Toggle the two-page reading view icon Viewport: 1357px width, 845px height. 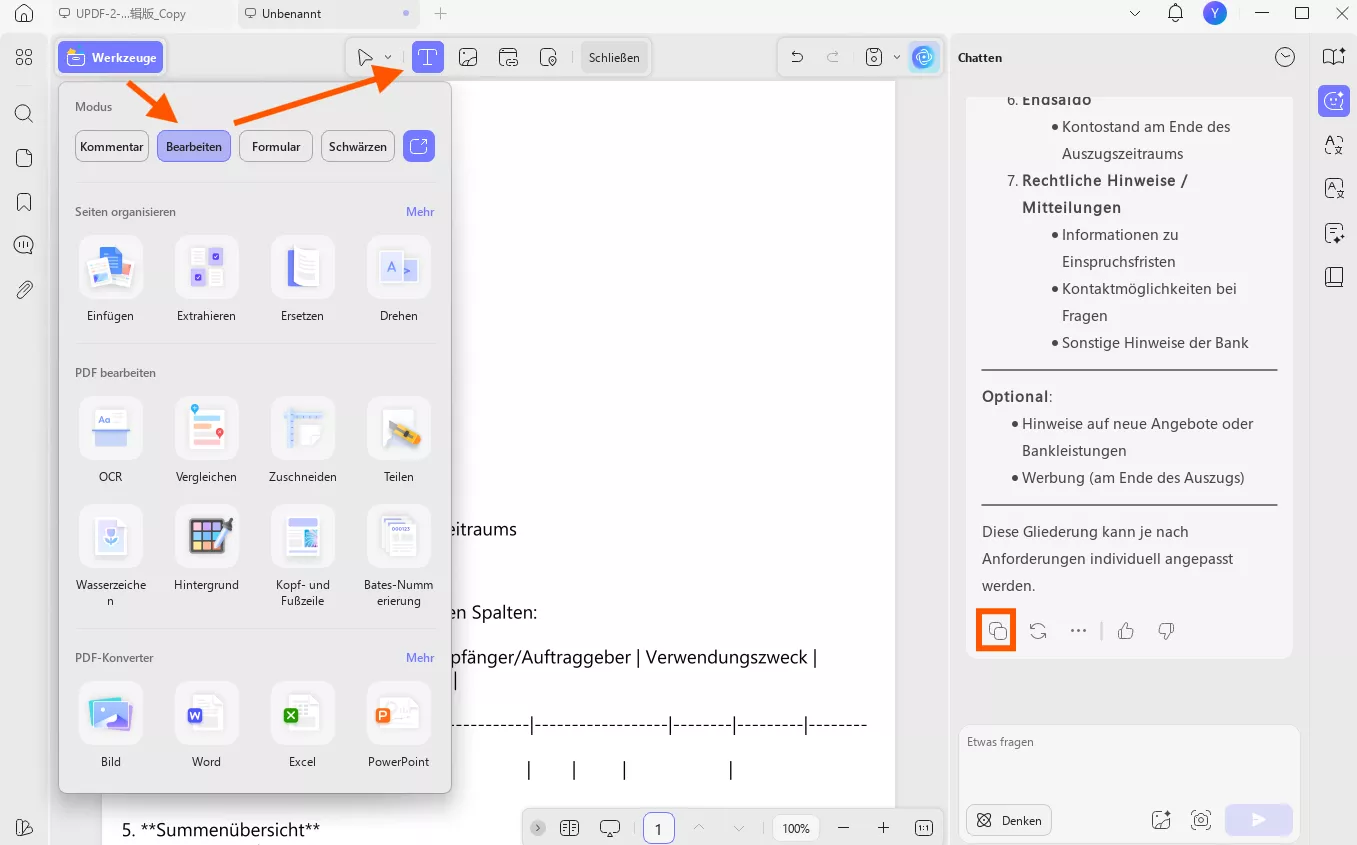[570, 828]
